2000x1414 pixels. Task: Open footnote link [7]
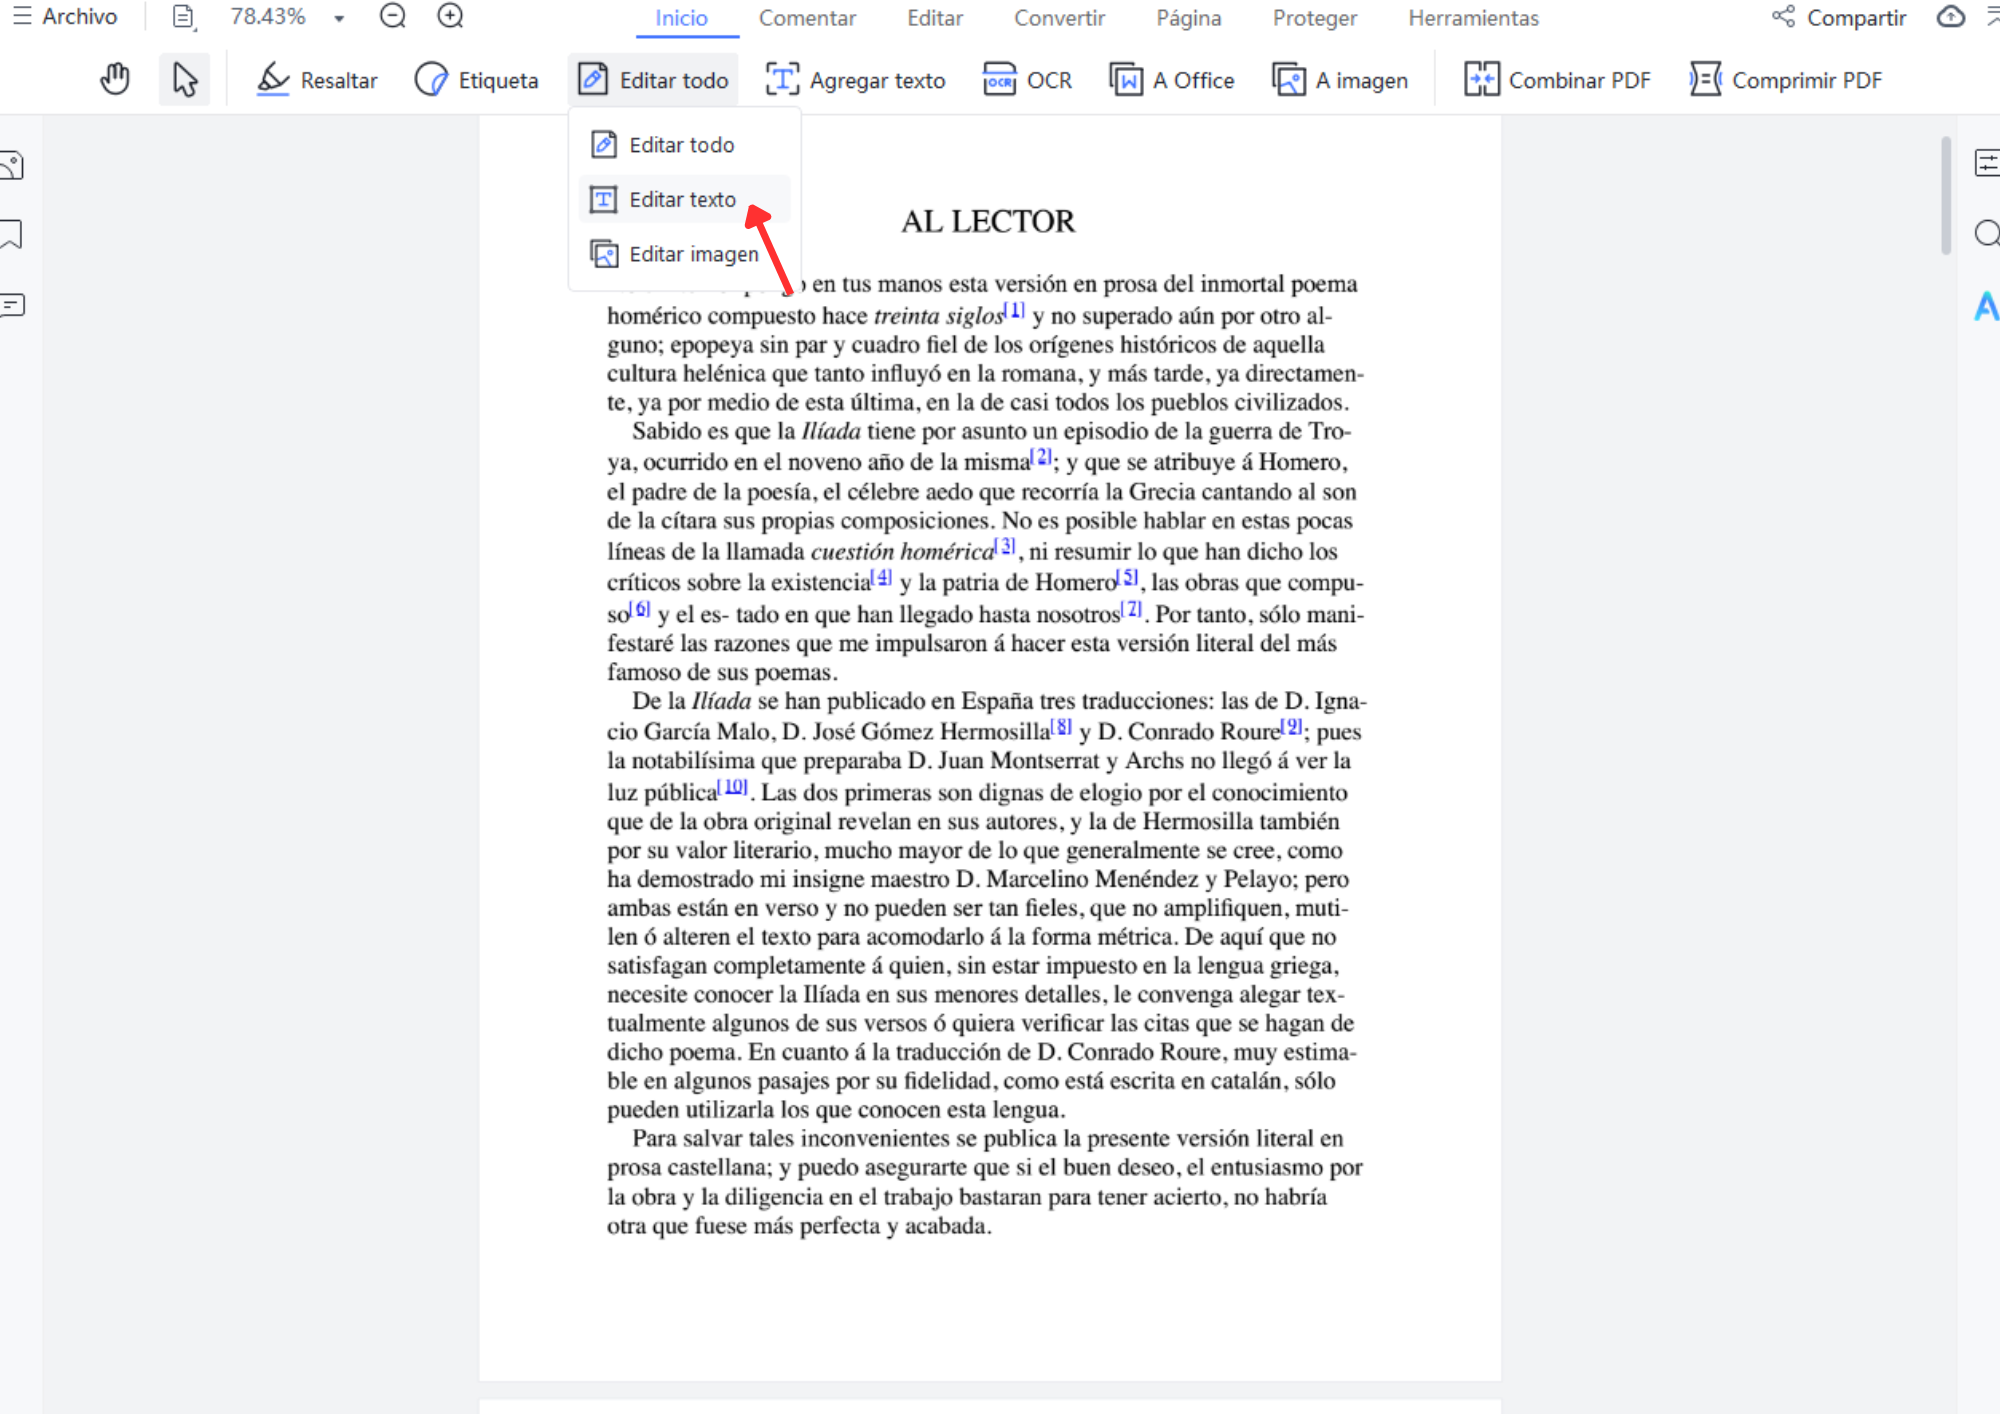click(x=1132, y=608)
